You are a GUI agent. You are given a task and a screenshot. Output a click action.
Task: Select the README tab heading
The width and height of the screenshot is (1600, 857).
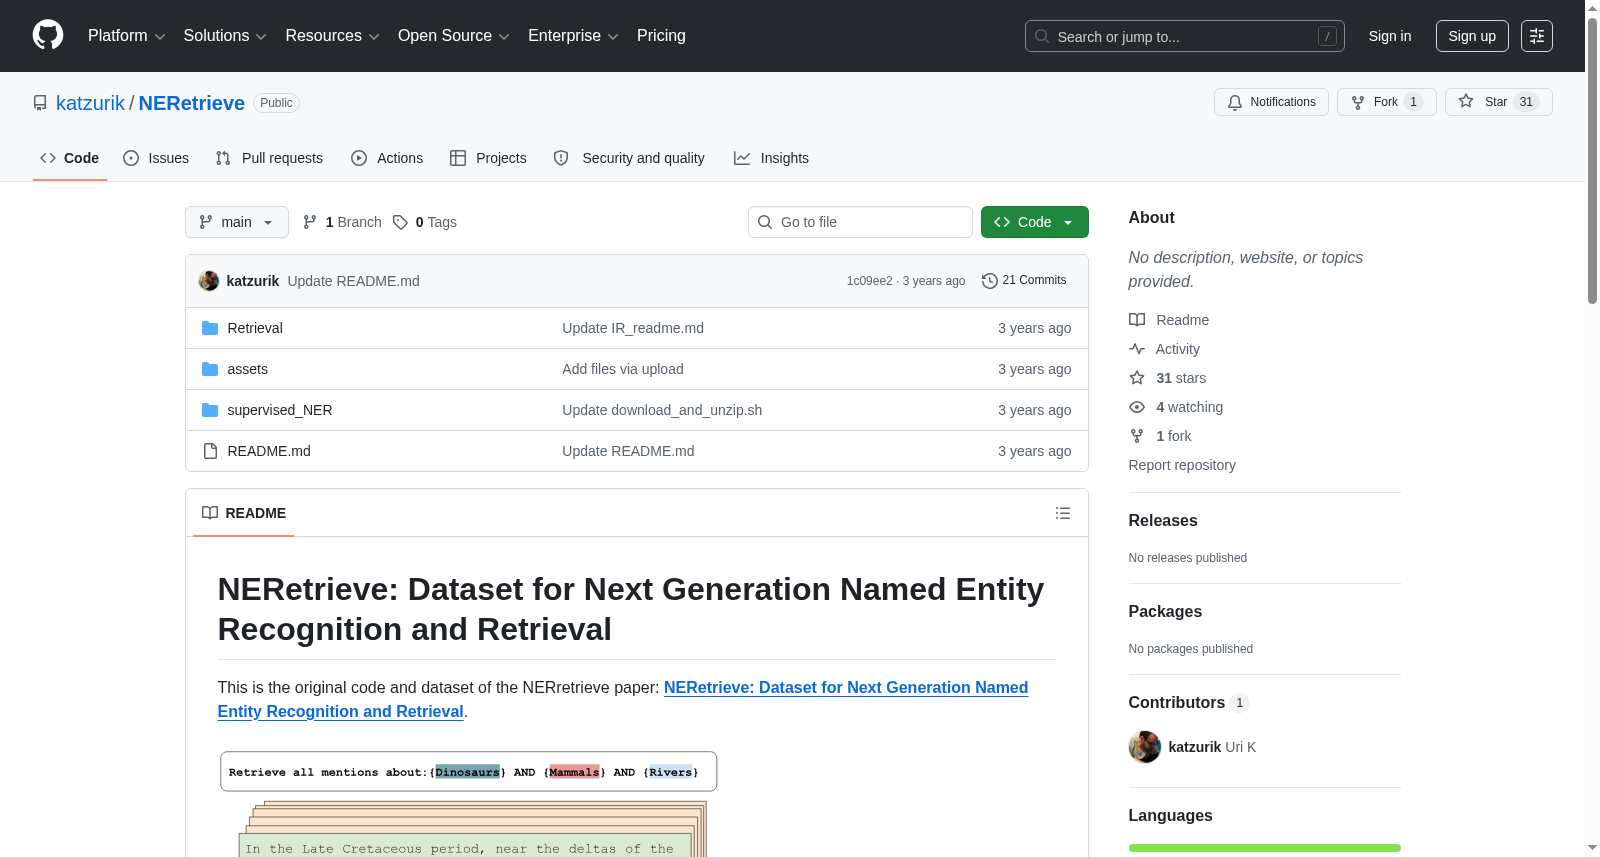coord(244,513)
